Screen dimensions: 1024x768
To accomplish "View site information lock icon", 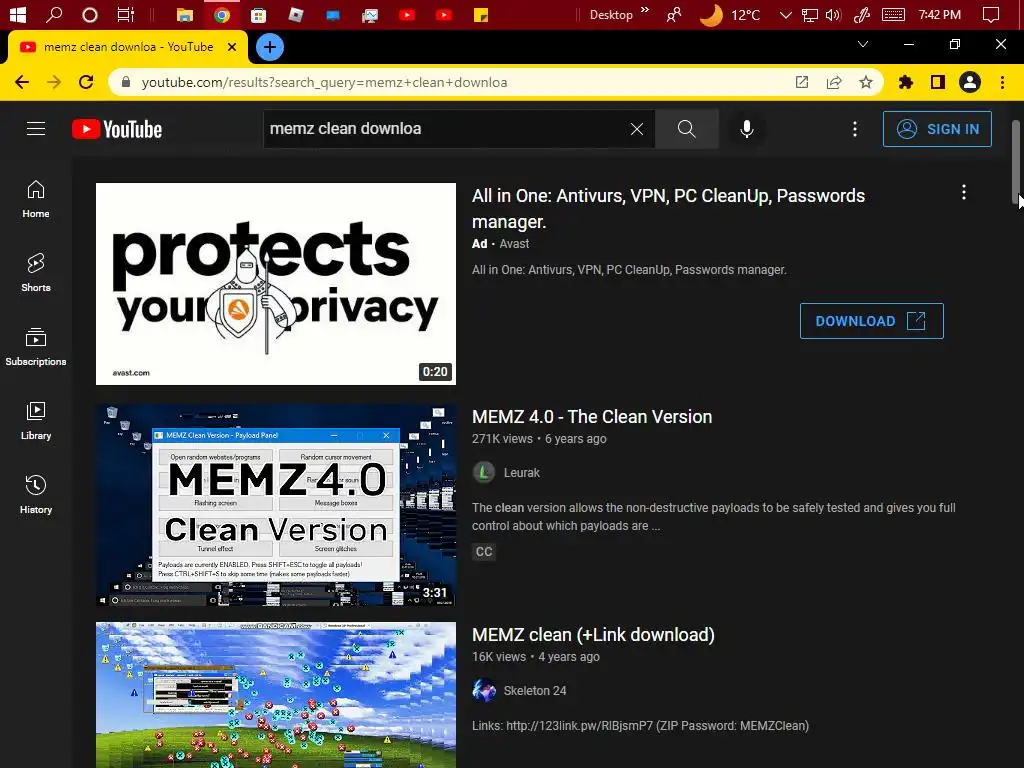I will tap(127, 82).
